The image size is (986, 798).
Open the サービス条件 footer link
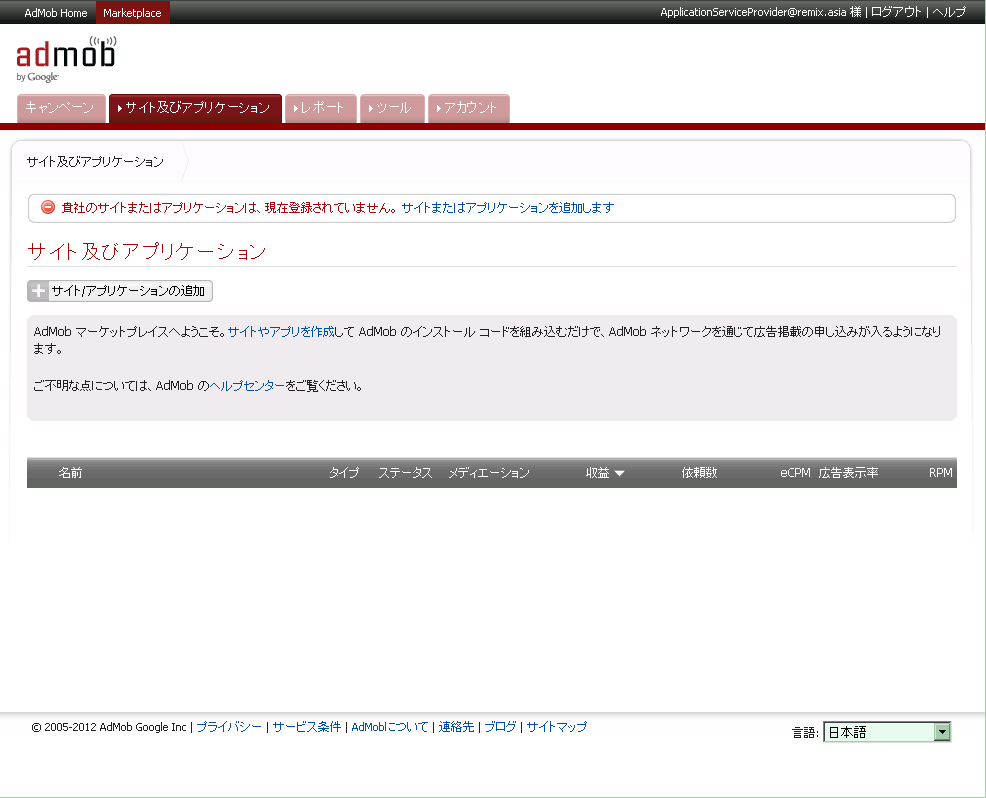click(x=307, y=727)
